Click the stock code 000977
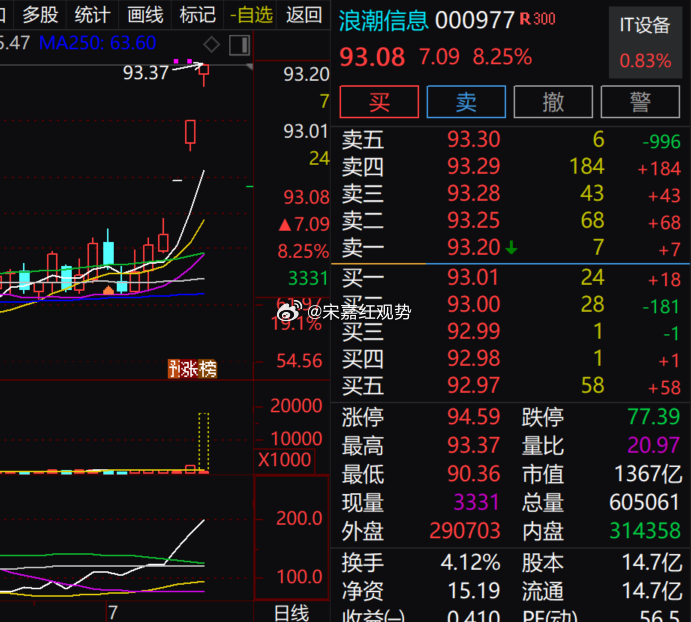Viewport: 691px width, 622px height. [475, 20]
